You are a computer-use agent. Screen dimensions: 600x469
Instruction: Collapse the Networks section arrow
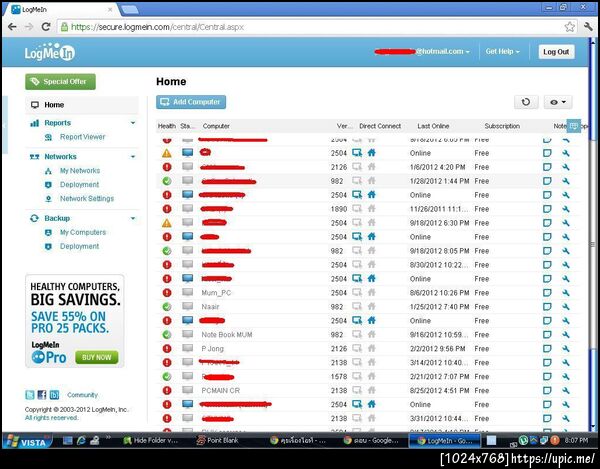pyautogui.click(x=133, y=156)
